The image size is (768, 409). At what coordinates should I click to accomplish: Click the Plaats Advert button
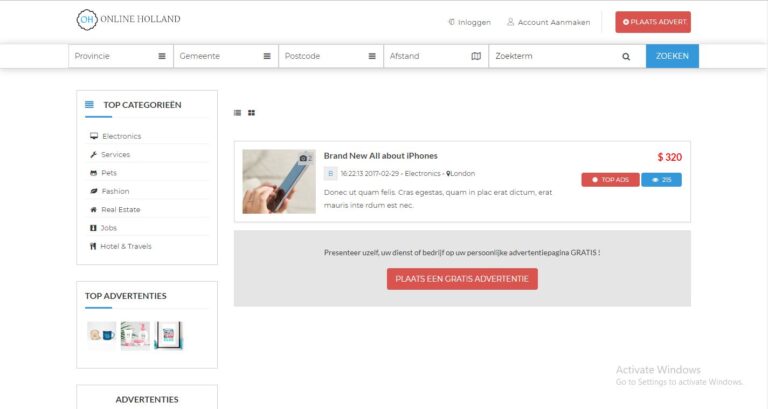[652, 21]
